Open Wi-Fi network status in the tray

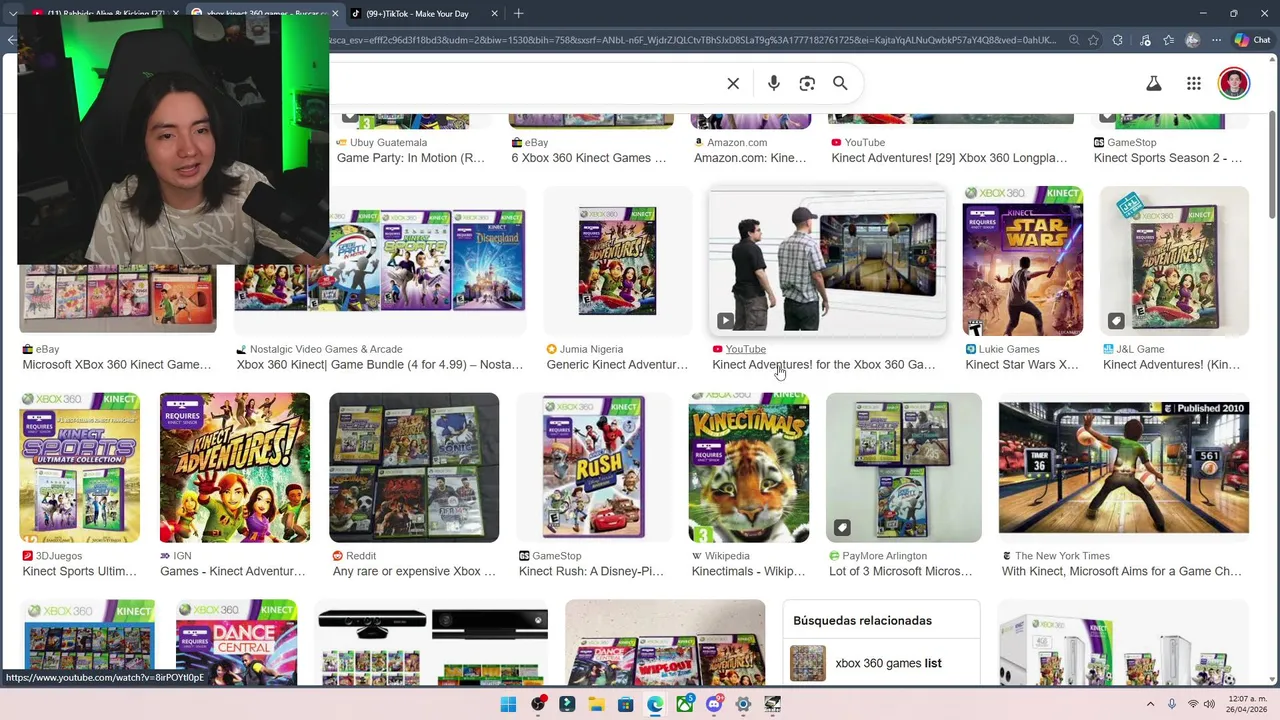pyautogui.click(x=1192, y=704)
